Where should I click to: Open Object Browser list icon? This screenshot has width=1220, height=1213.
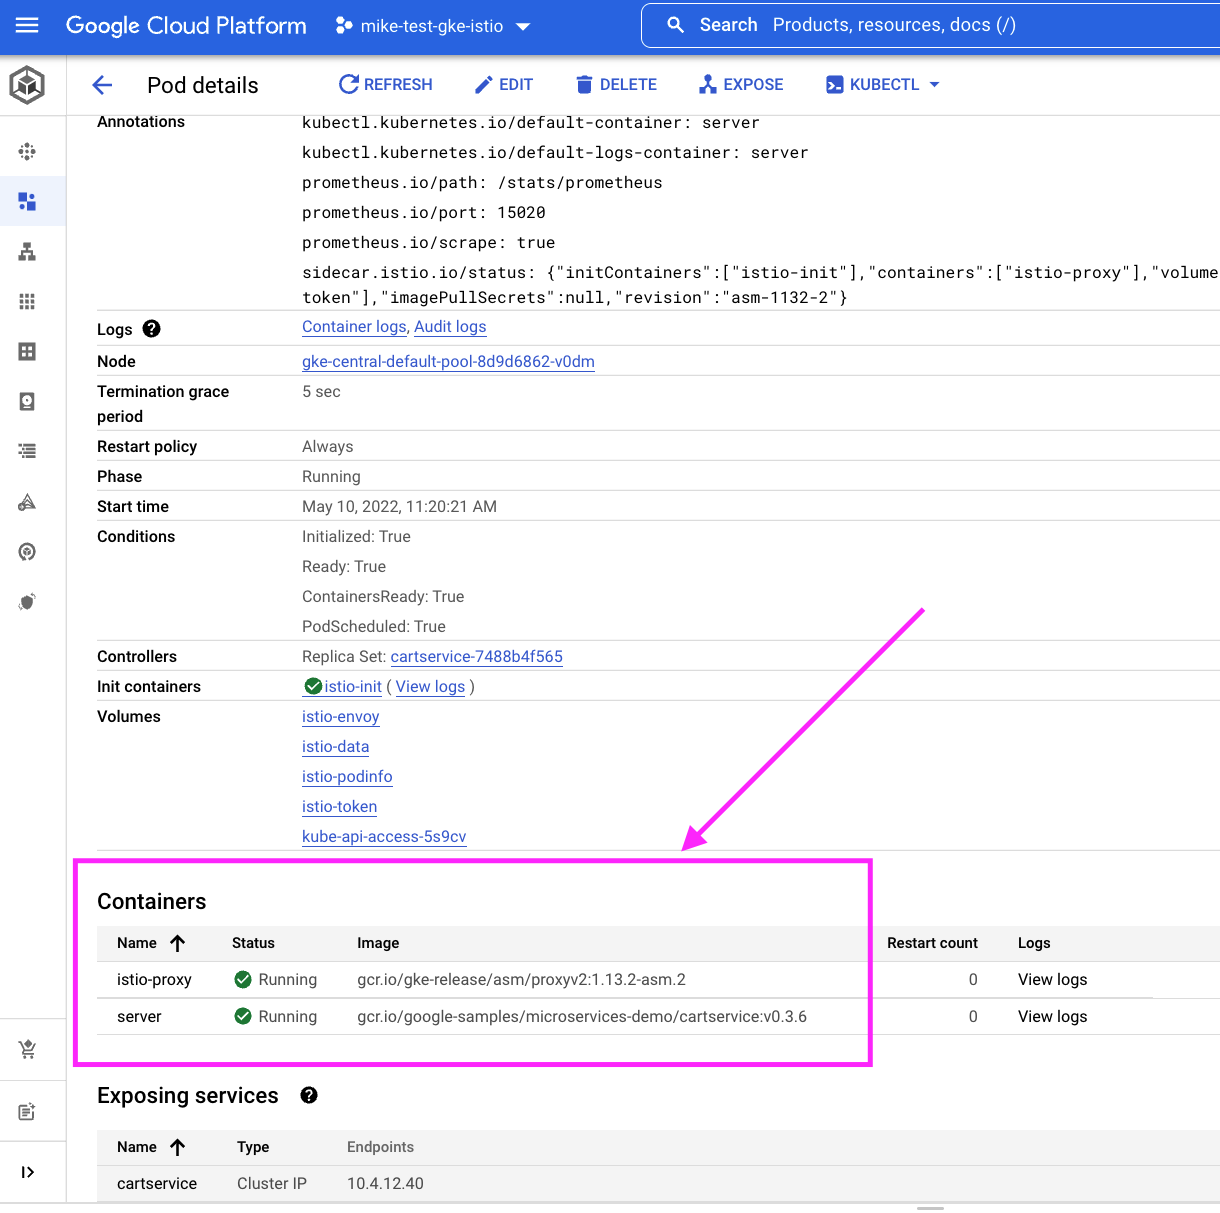tap(27, 451)
